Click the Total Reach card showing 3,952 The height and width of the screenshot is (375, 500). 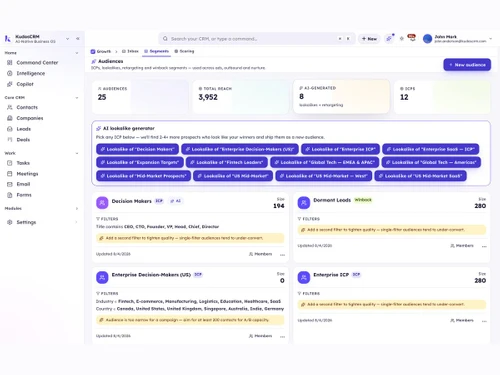tap(241, 97)
